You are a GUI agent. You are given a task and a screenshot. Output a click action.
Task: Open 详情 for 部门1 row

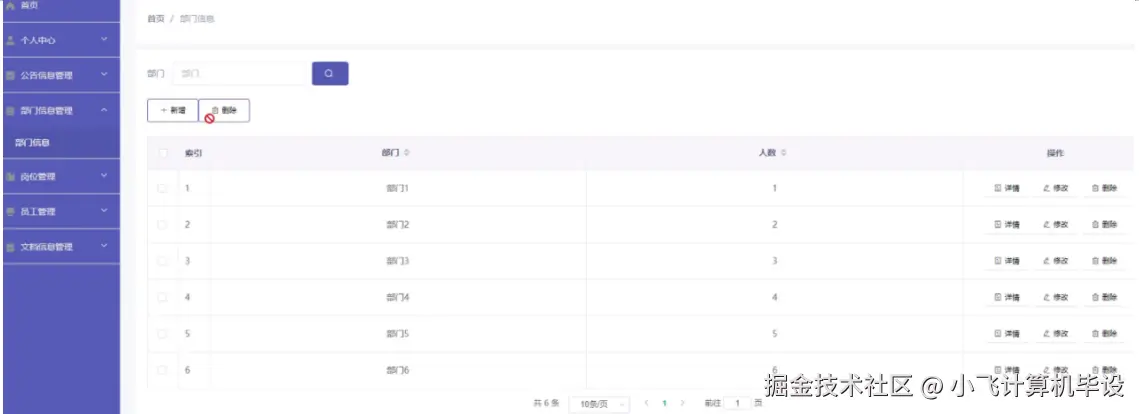[x=1006, y=188]
